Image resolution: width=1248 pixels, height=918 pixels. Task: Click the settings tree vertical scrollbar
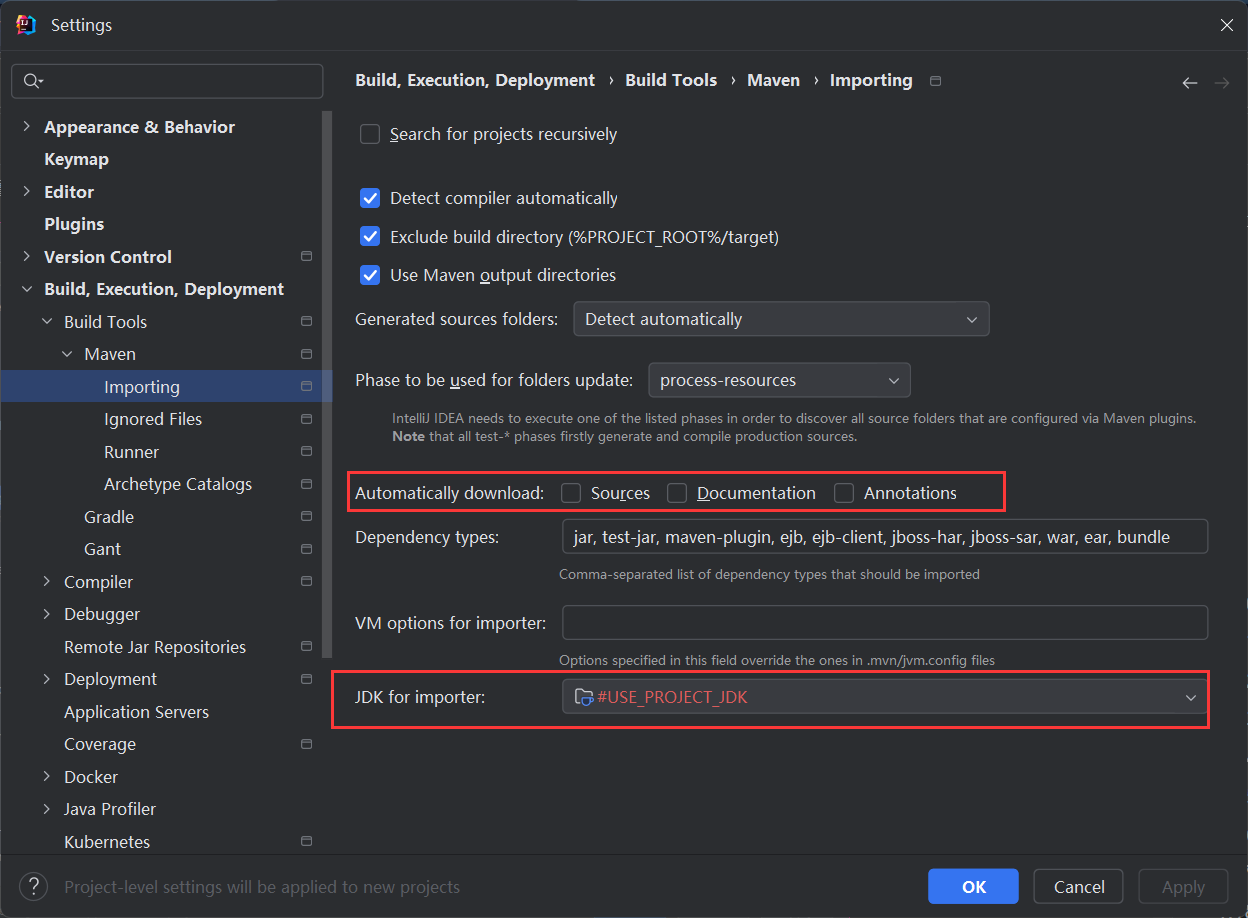(326, 384)
